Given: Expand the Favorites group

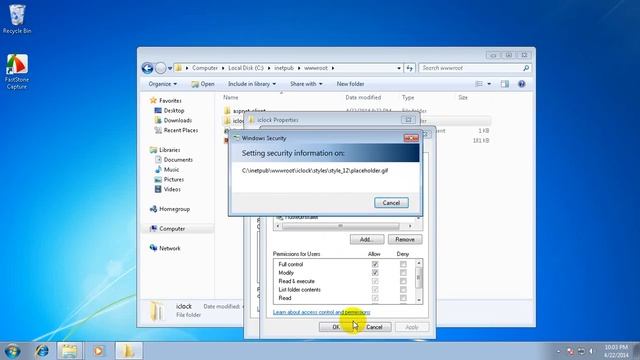Looking at the screenshot, I should [x=165, y=100].
